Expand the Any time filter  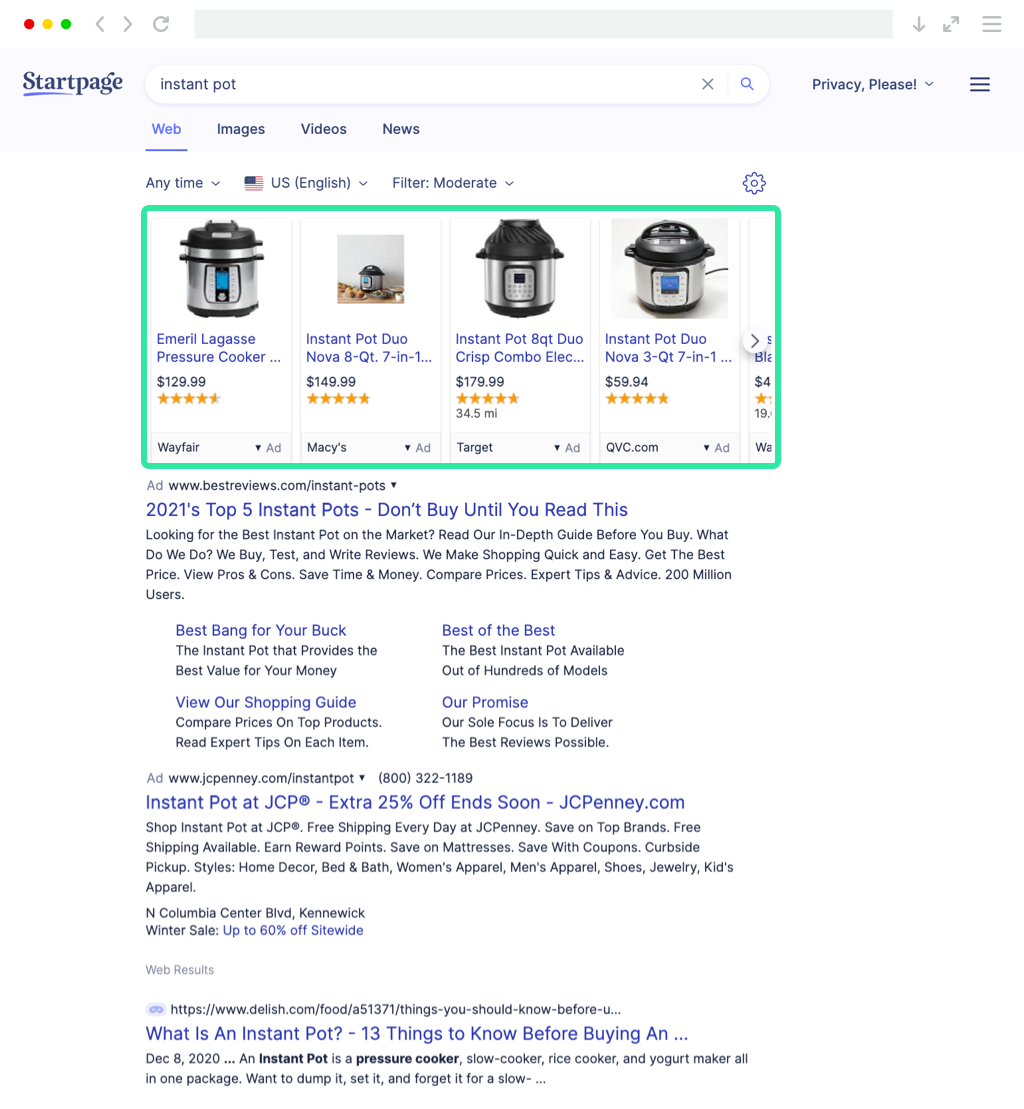click(x=183, y=183)
